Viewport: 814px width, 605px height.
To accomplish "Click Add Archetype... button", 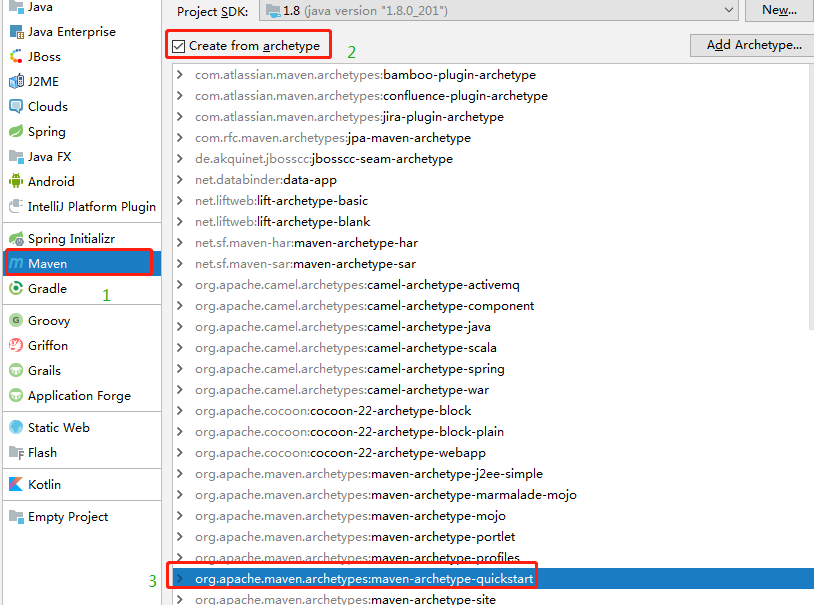I will click(x=753, y=45).
